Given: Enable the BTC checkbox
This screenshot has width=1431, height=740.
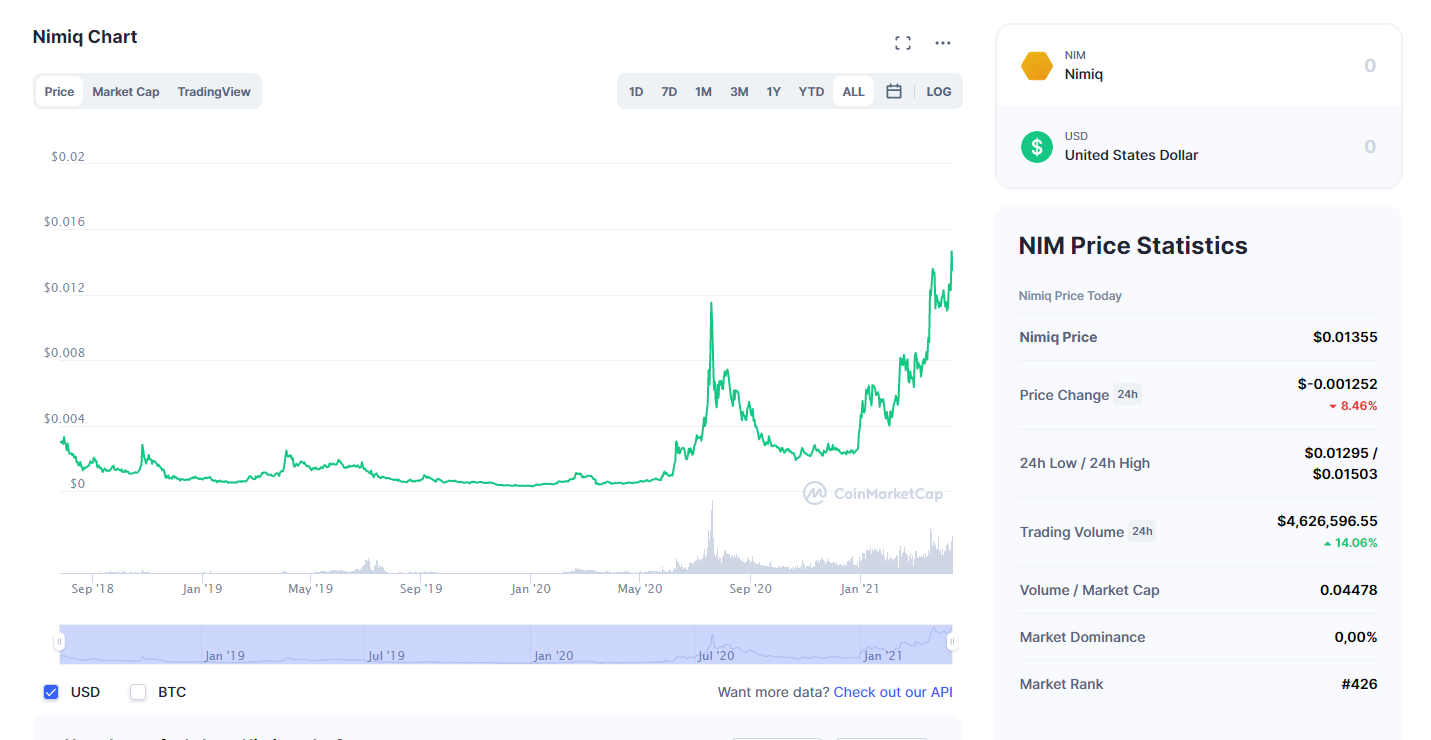Looking at the screenshot, I should pyautogui.click(x=138, y=692).
